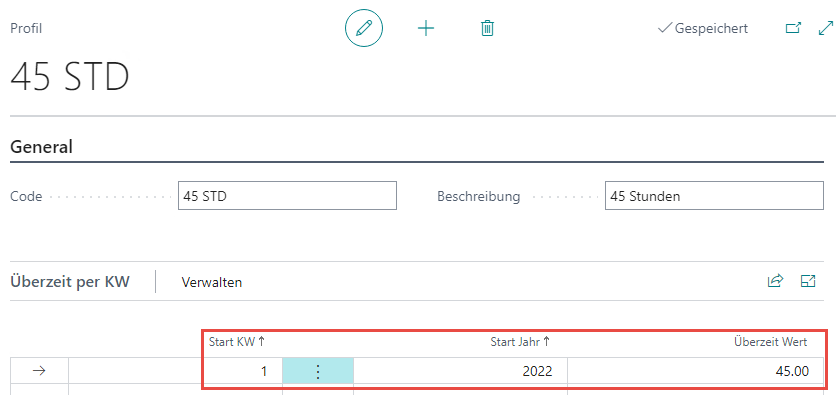The image size is (836, 395).
Task: Select row via arrow indicator
Action: pos(39,371)
